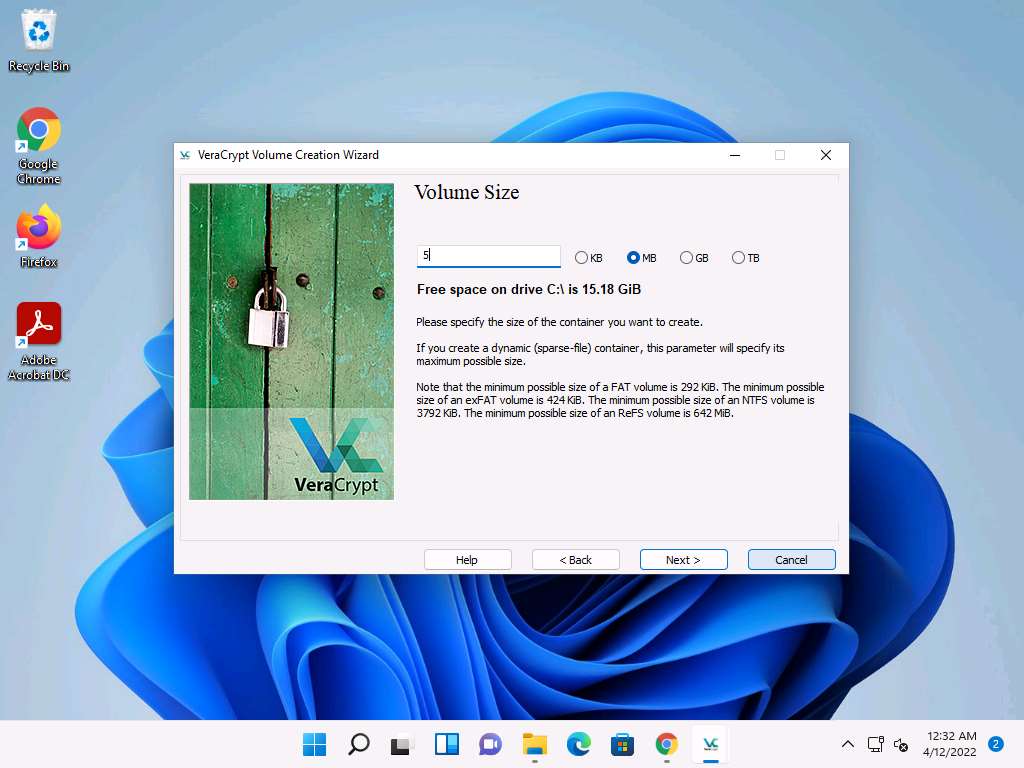Select the MB size unit
Image resolution: width=1024 pixels, height=768 pixels.
(633, 258)
